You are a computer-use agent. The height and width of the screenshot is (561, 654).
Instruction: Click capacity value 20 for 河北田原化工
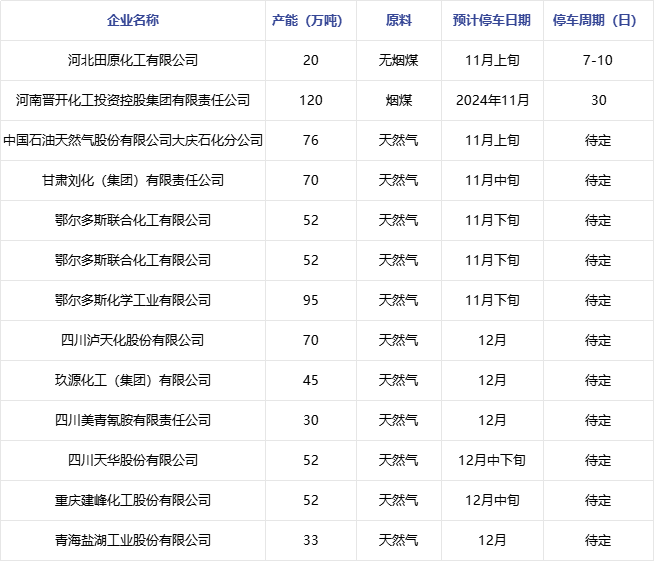point(311,60)
